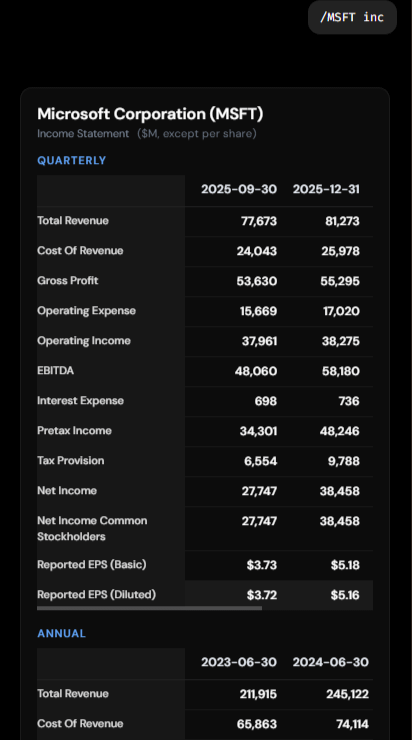This screenshot has height=740, width=412.
Task: Select the EBITDA row label
Action: (x=56, y=370)
